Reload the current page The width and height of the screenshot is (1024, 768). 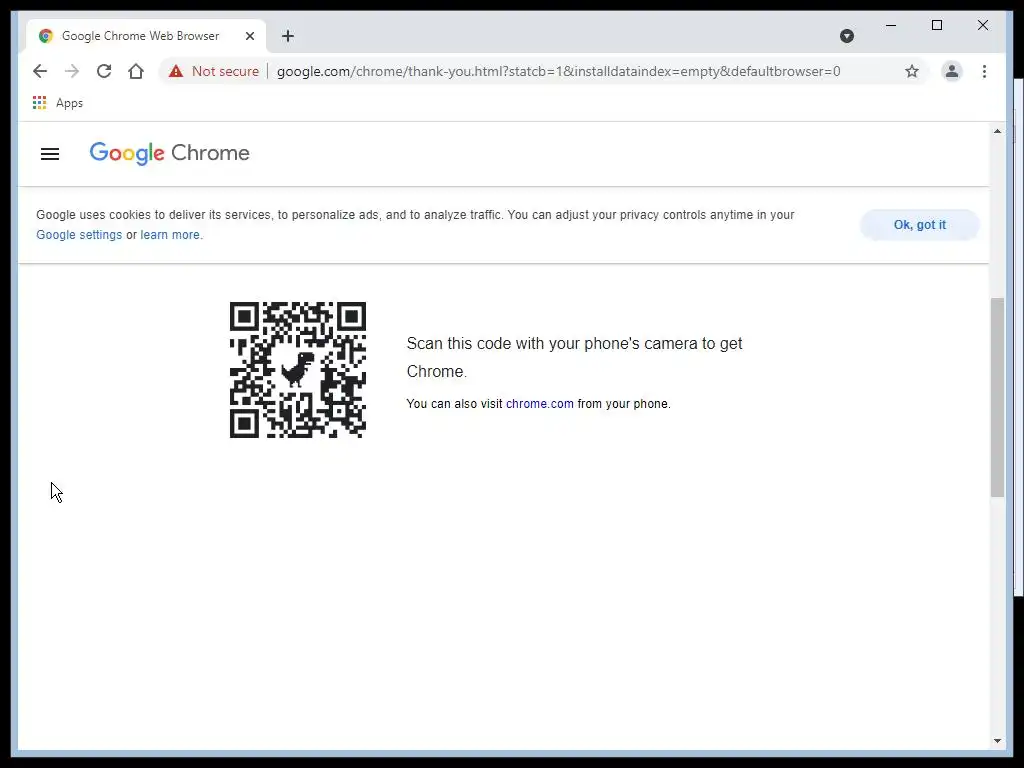pos(104,71)
